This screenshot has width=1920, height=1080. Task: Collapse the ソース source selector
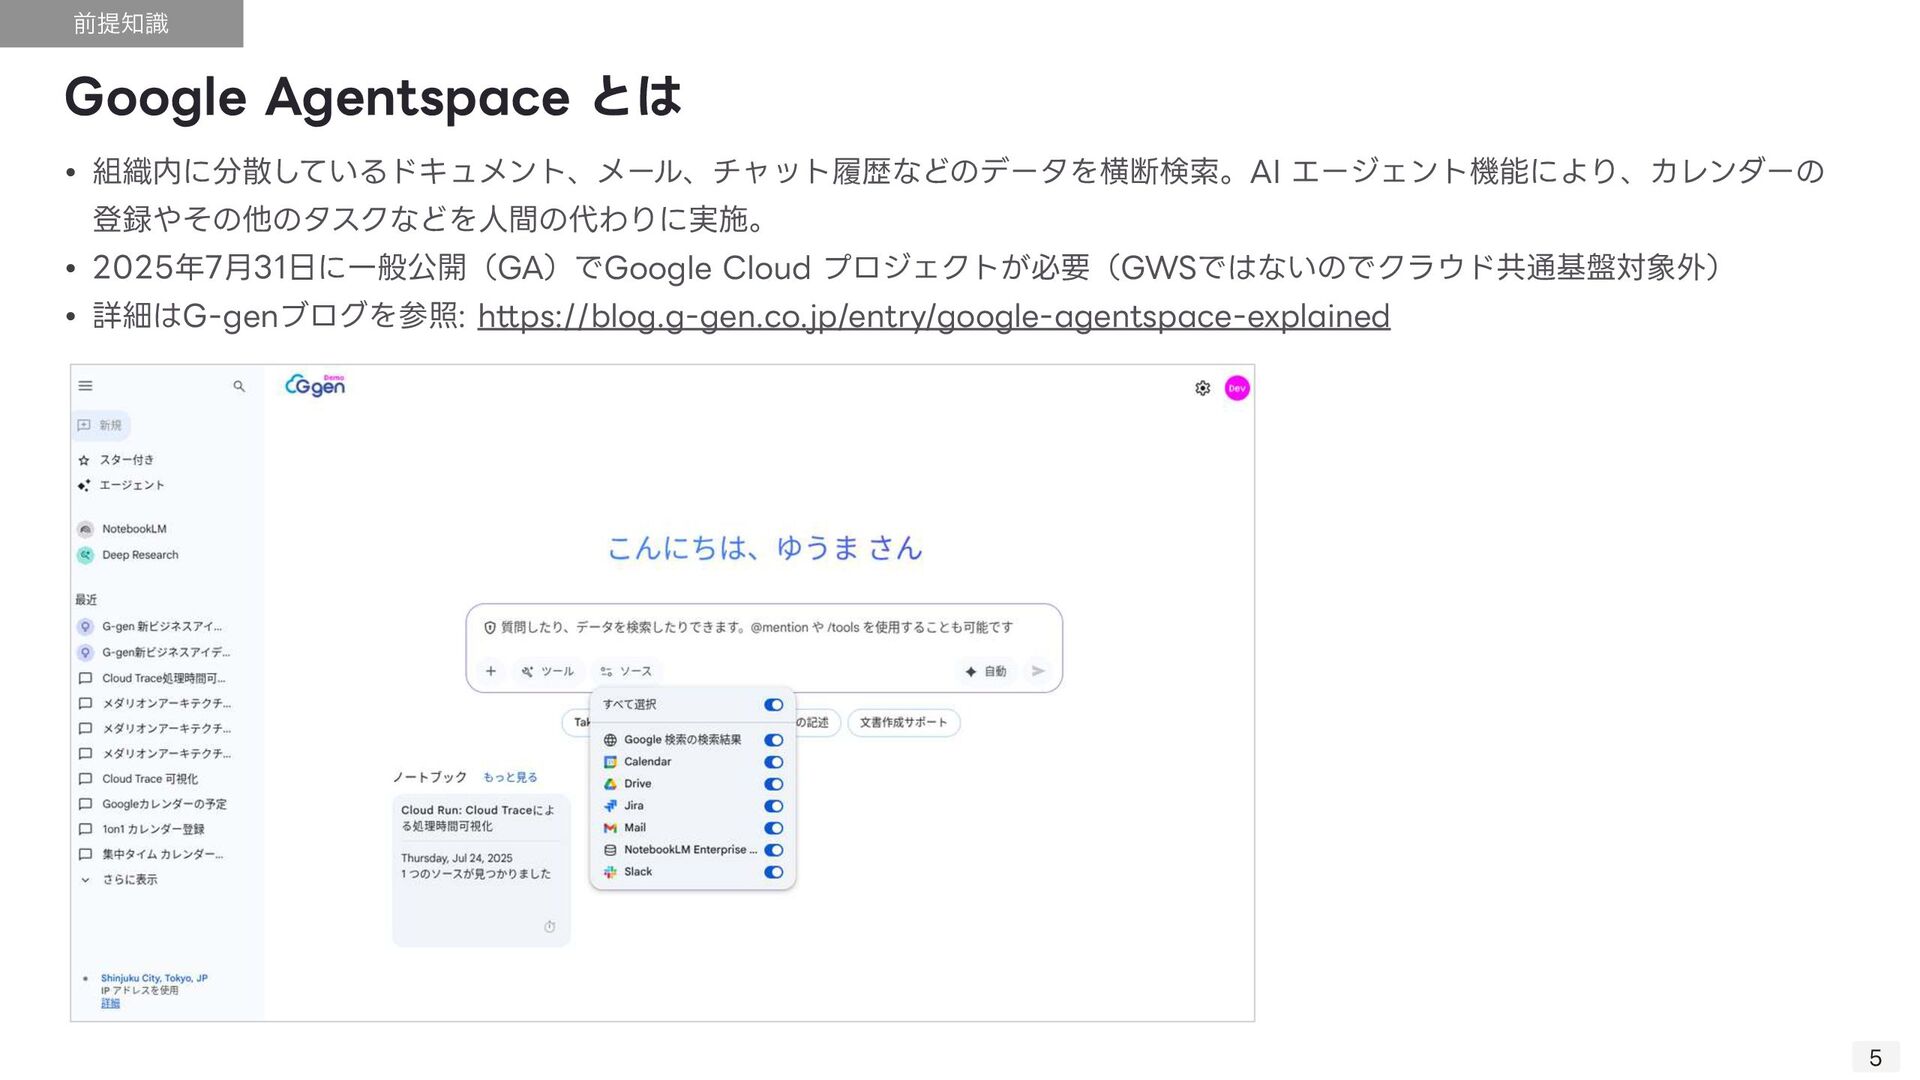[626, 671]
